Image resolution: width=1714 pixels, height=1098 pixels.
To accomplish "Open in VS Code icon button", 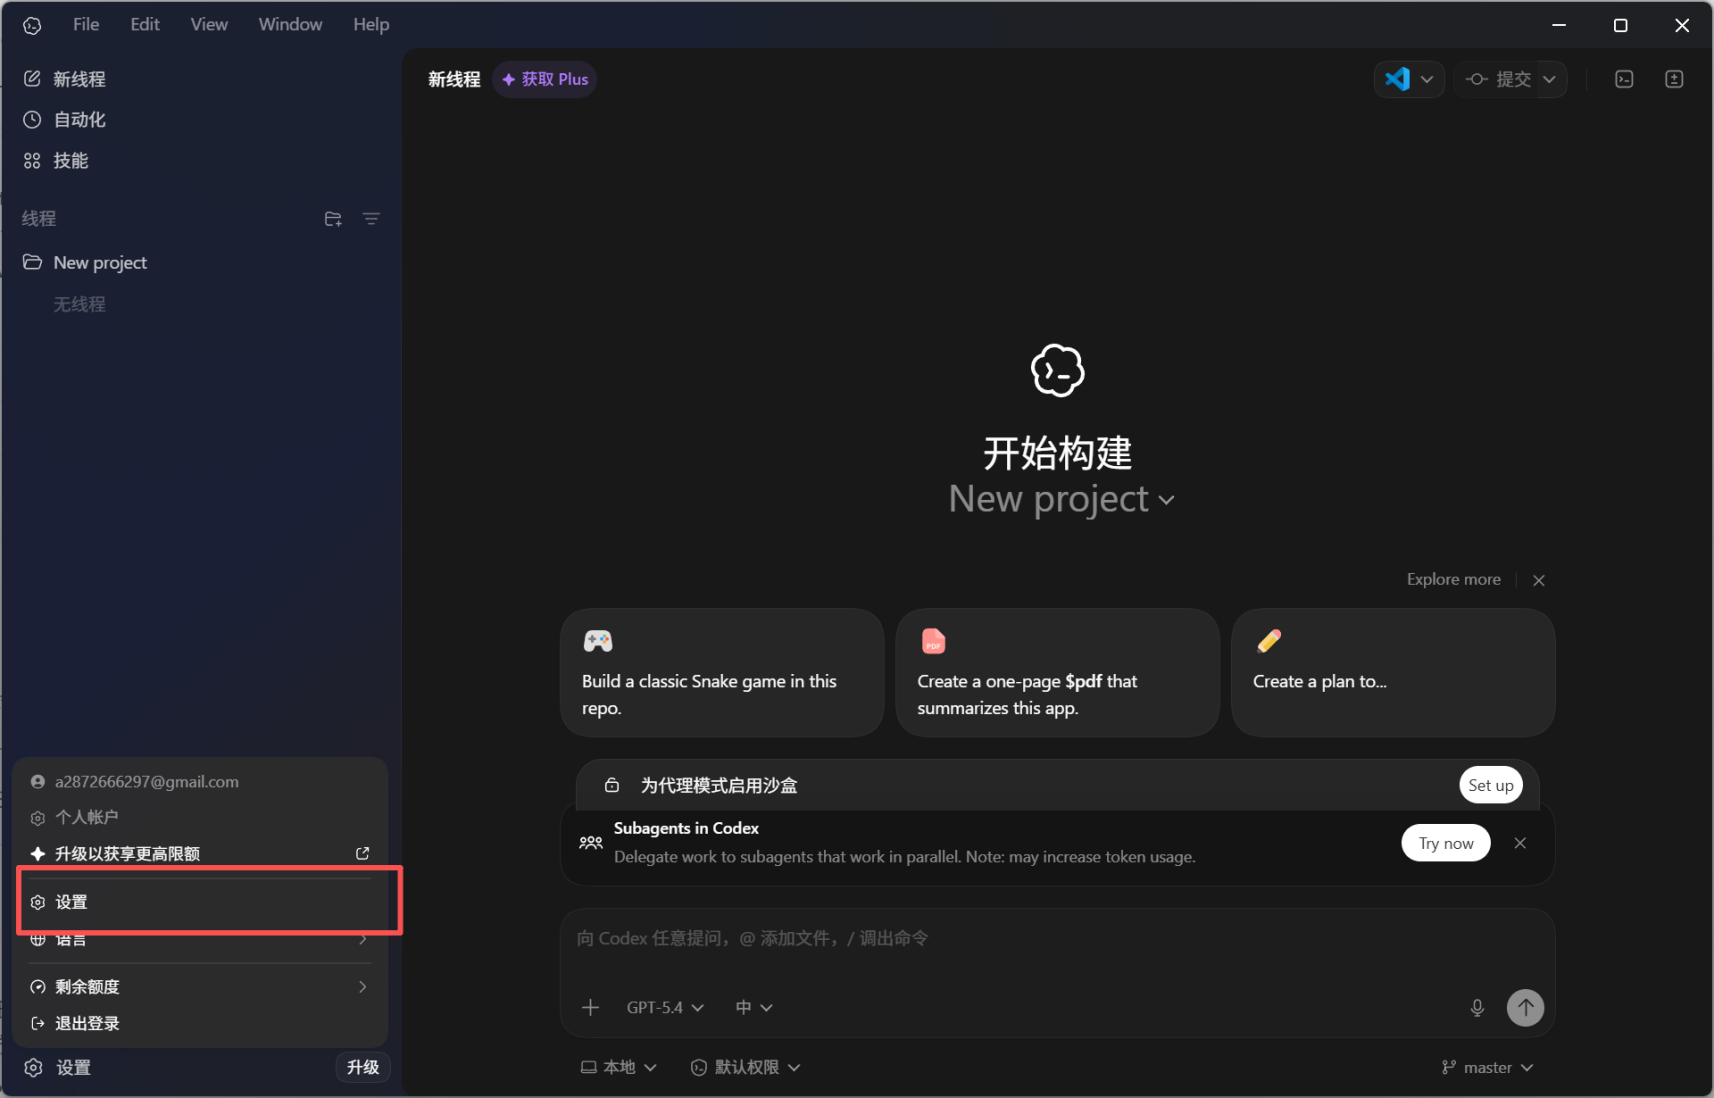I will point(1397,79).
